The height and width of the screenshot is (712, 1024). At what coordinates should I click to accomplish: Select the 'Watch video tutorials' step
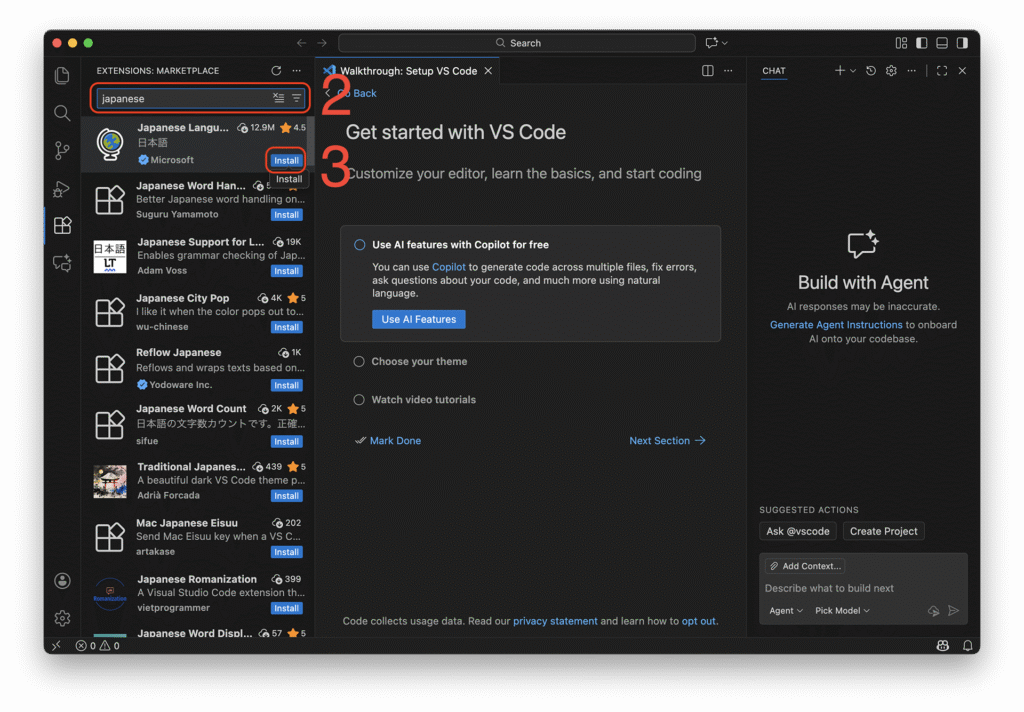[423, 400]
